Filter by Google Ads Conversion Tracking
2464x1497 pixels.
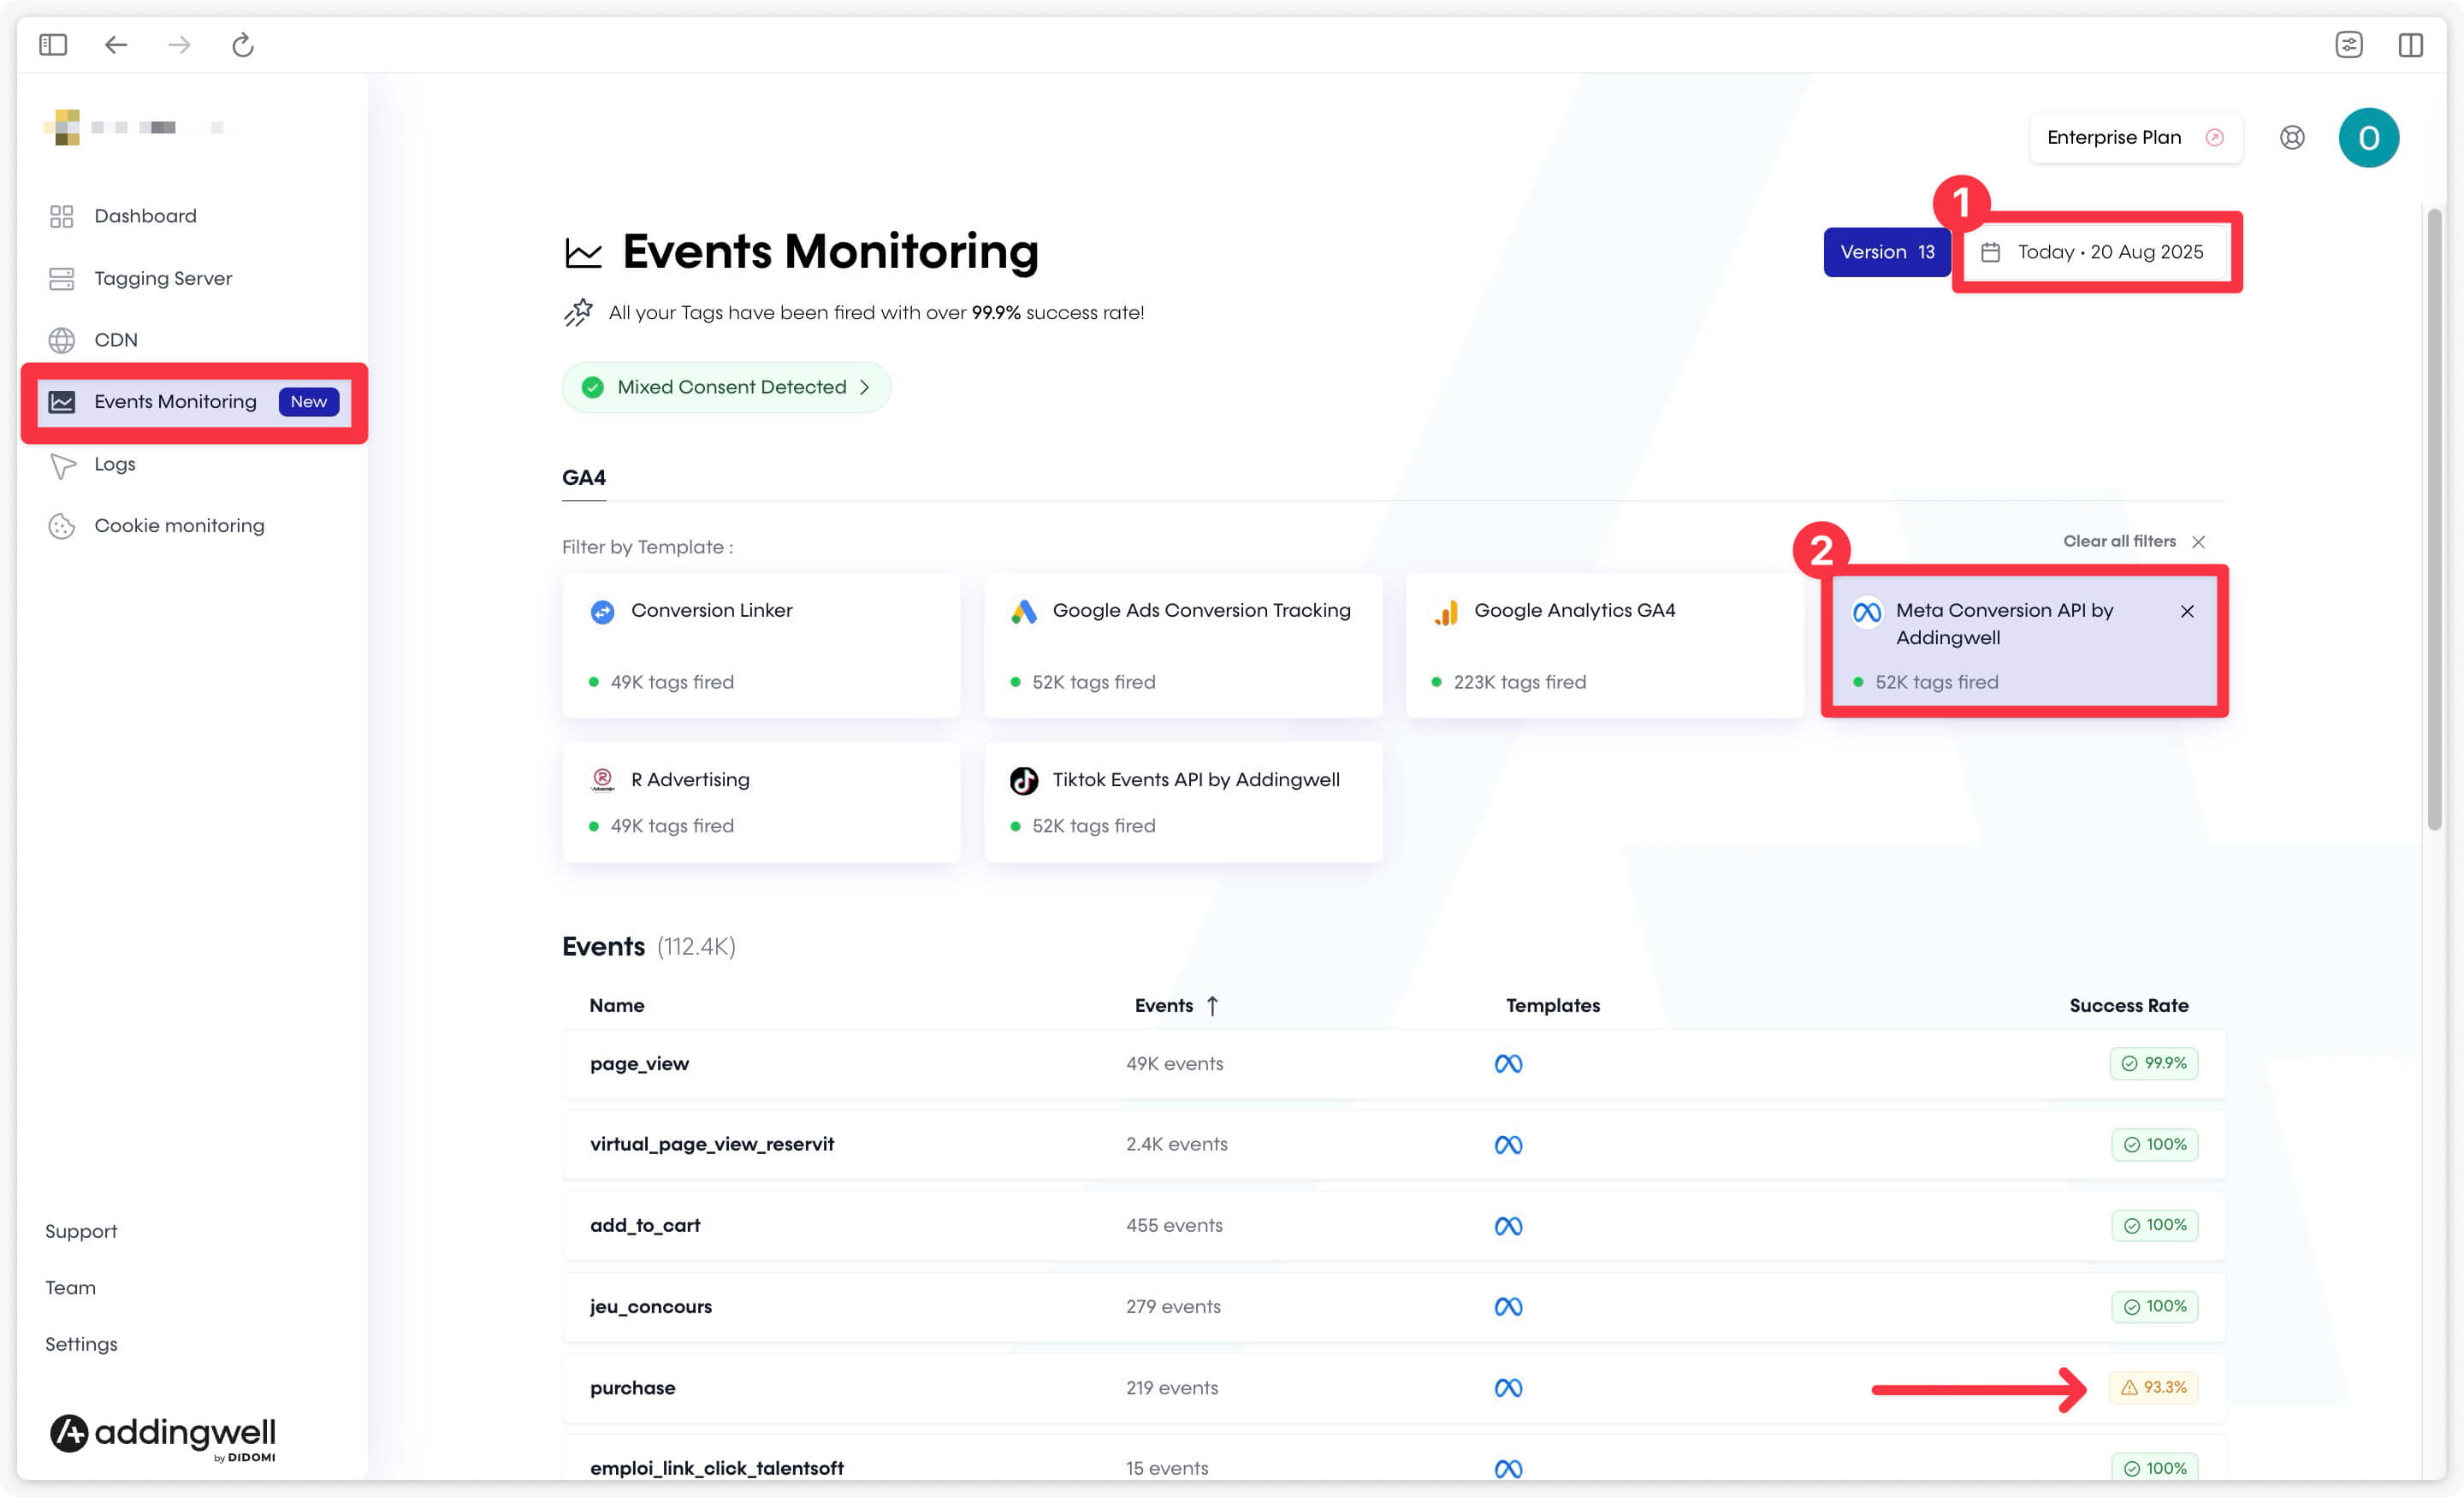coord(1183,645)
